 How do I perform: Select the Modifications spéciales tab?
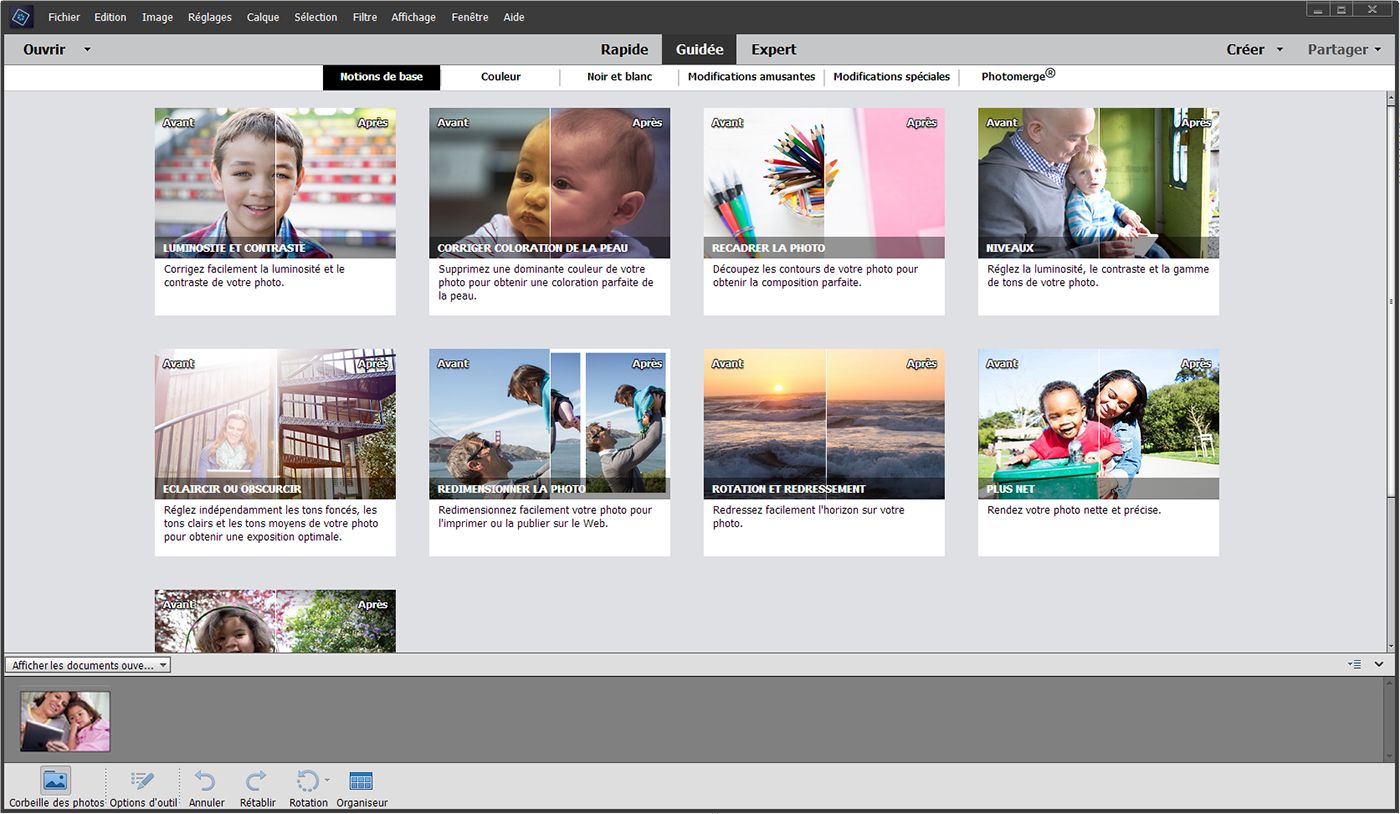coord(892,77)
